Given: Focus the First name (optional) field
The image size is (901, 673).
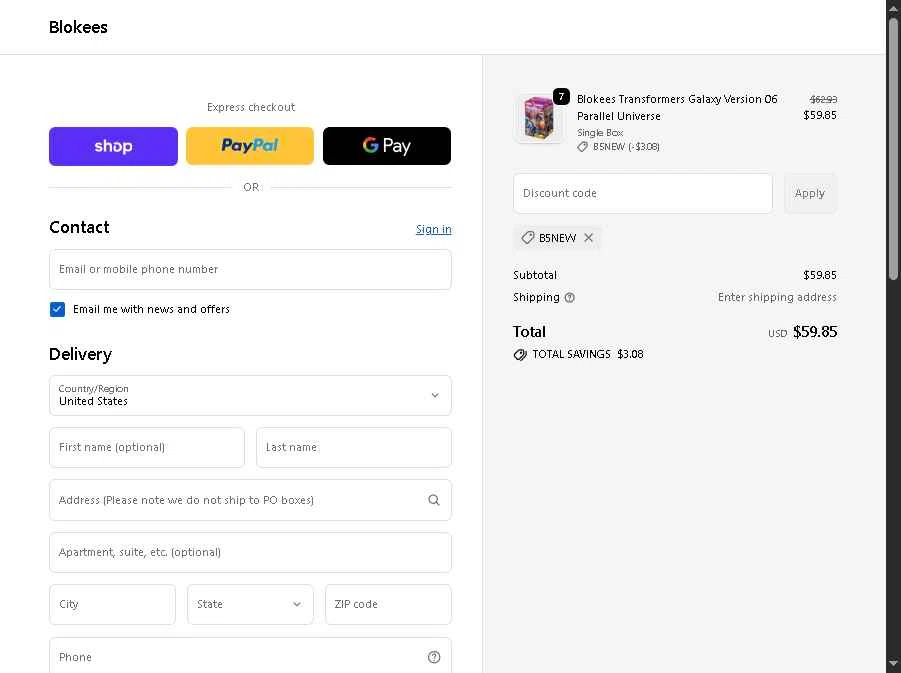Looking at the screenshot, I should coord(147,447).
